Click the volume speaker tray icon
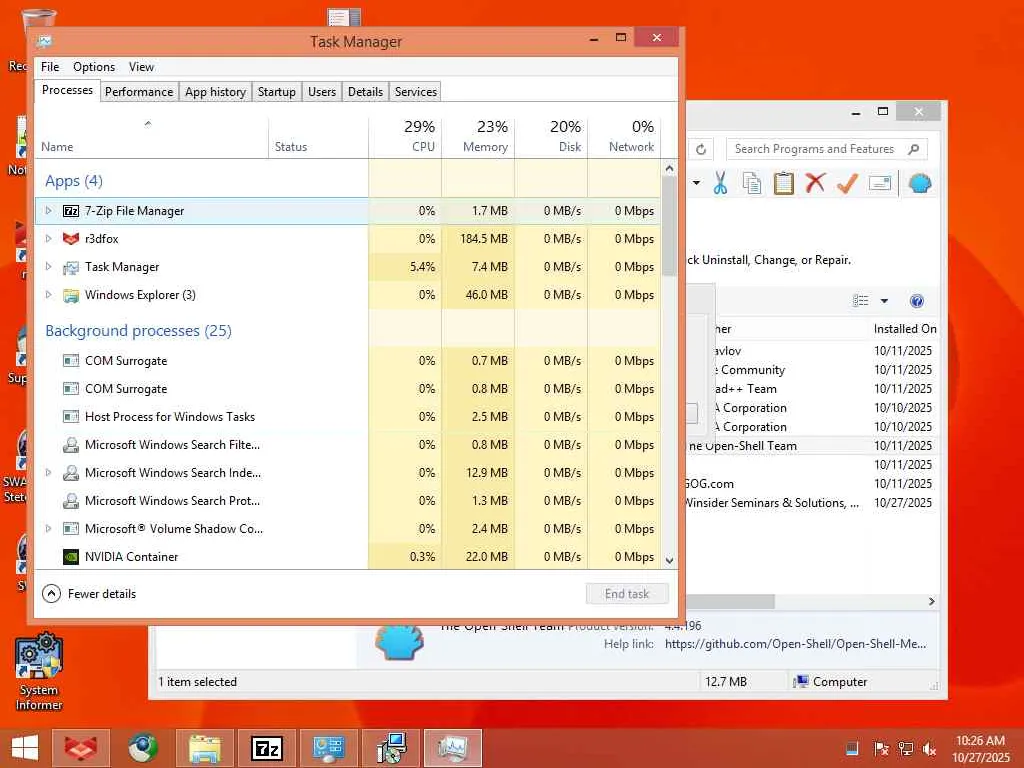The height and width of the screenshot is (768, 1024). pos(929,749)
